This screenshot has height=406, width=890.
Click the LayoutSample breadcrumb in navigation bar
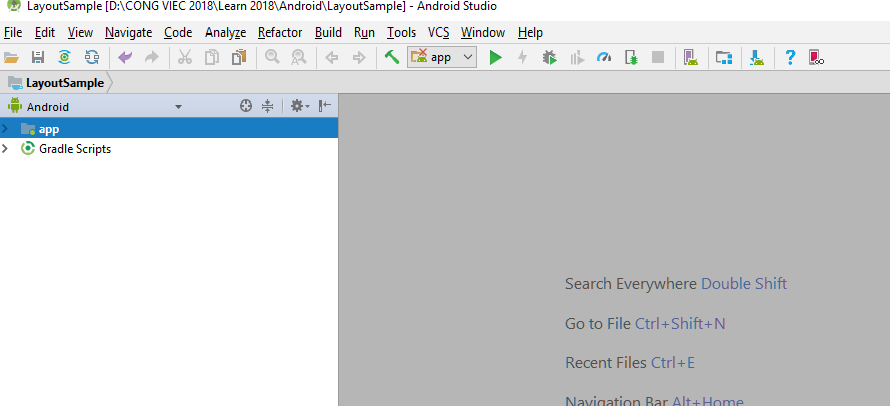(64, 82)
